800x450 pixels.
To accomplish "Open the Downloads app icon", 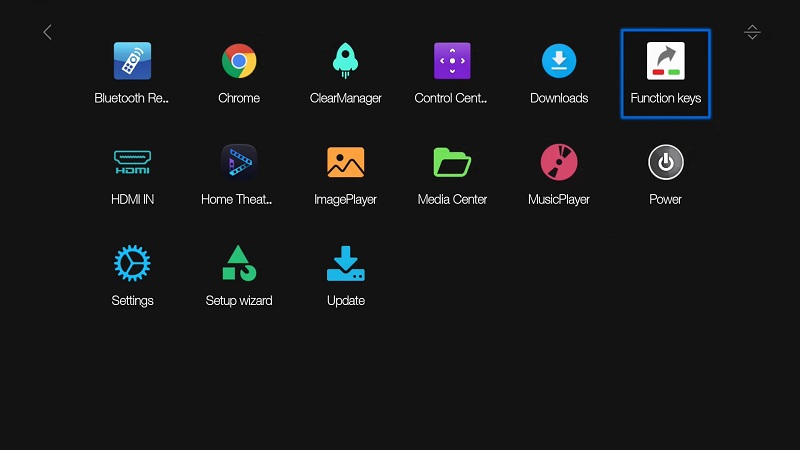I will [559, 61].
